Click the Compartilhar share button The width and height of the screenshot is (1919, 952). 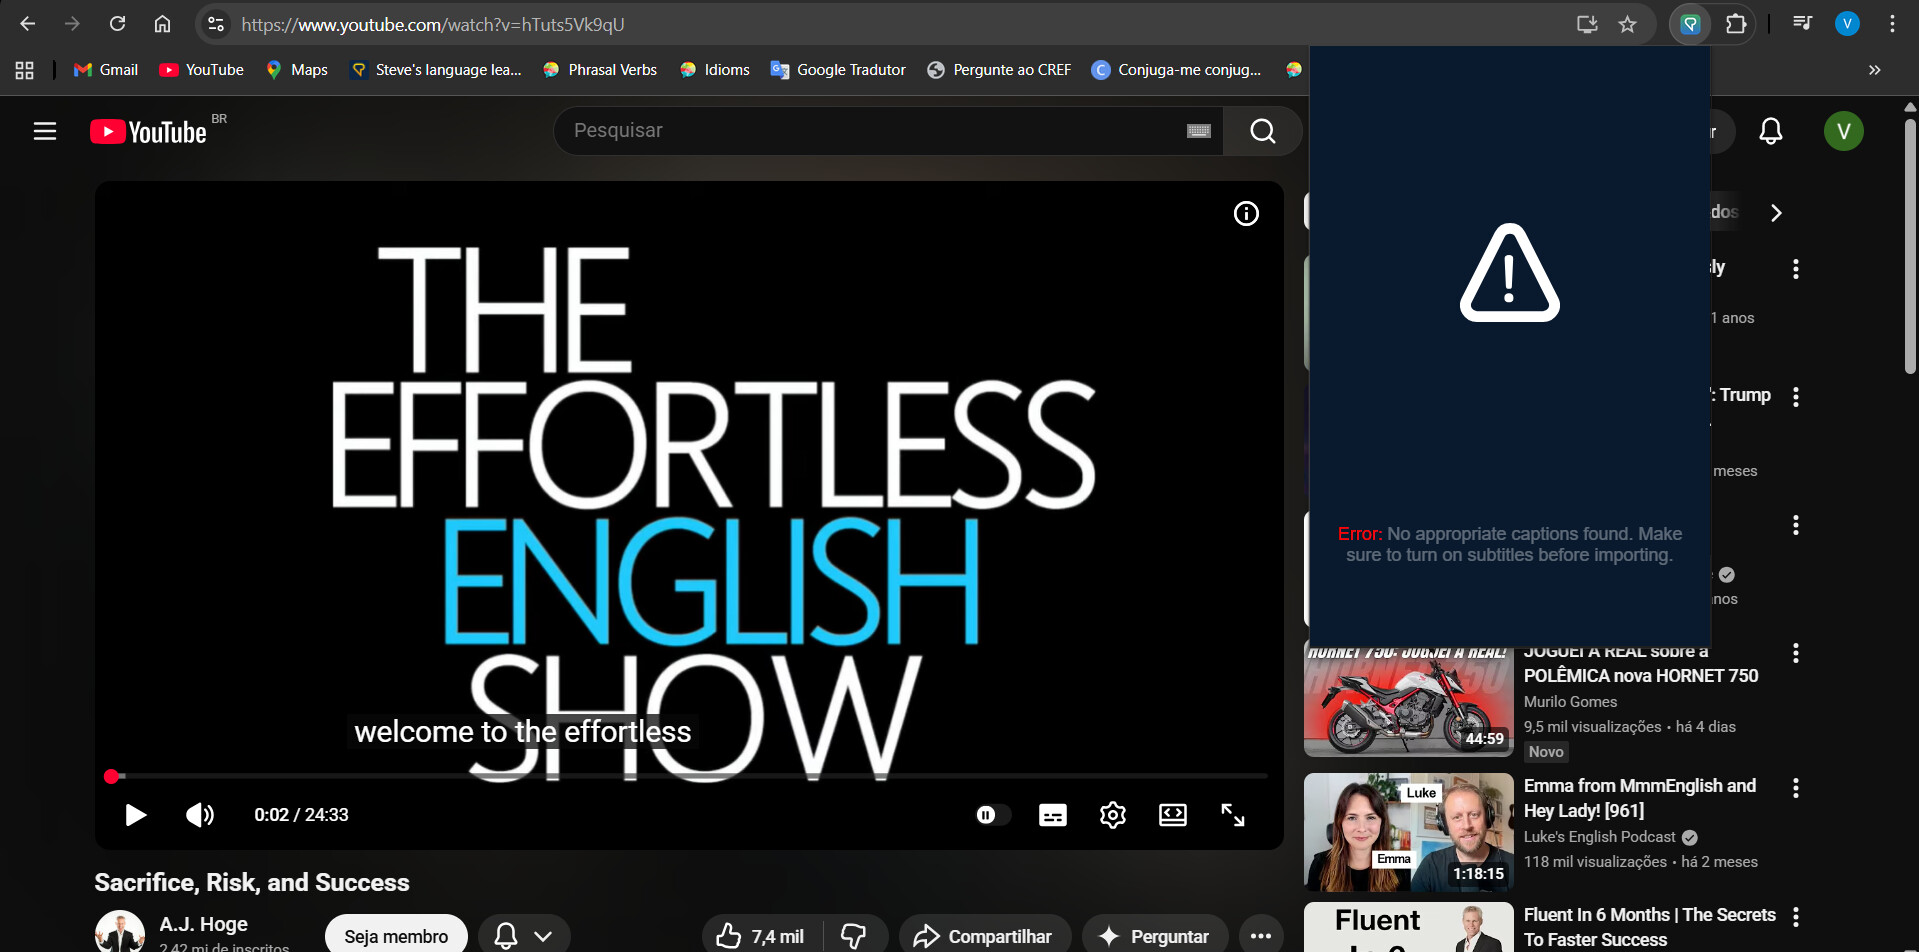click(984, 936)
